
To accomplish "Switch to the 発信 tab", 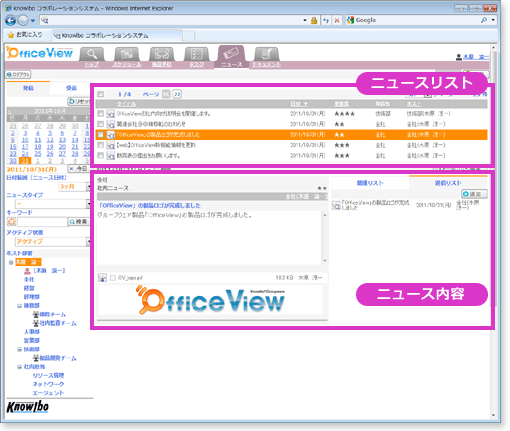I will pyautogui.click(x=28, y=88).
